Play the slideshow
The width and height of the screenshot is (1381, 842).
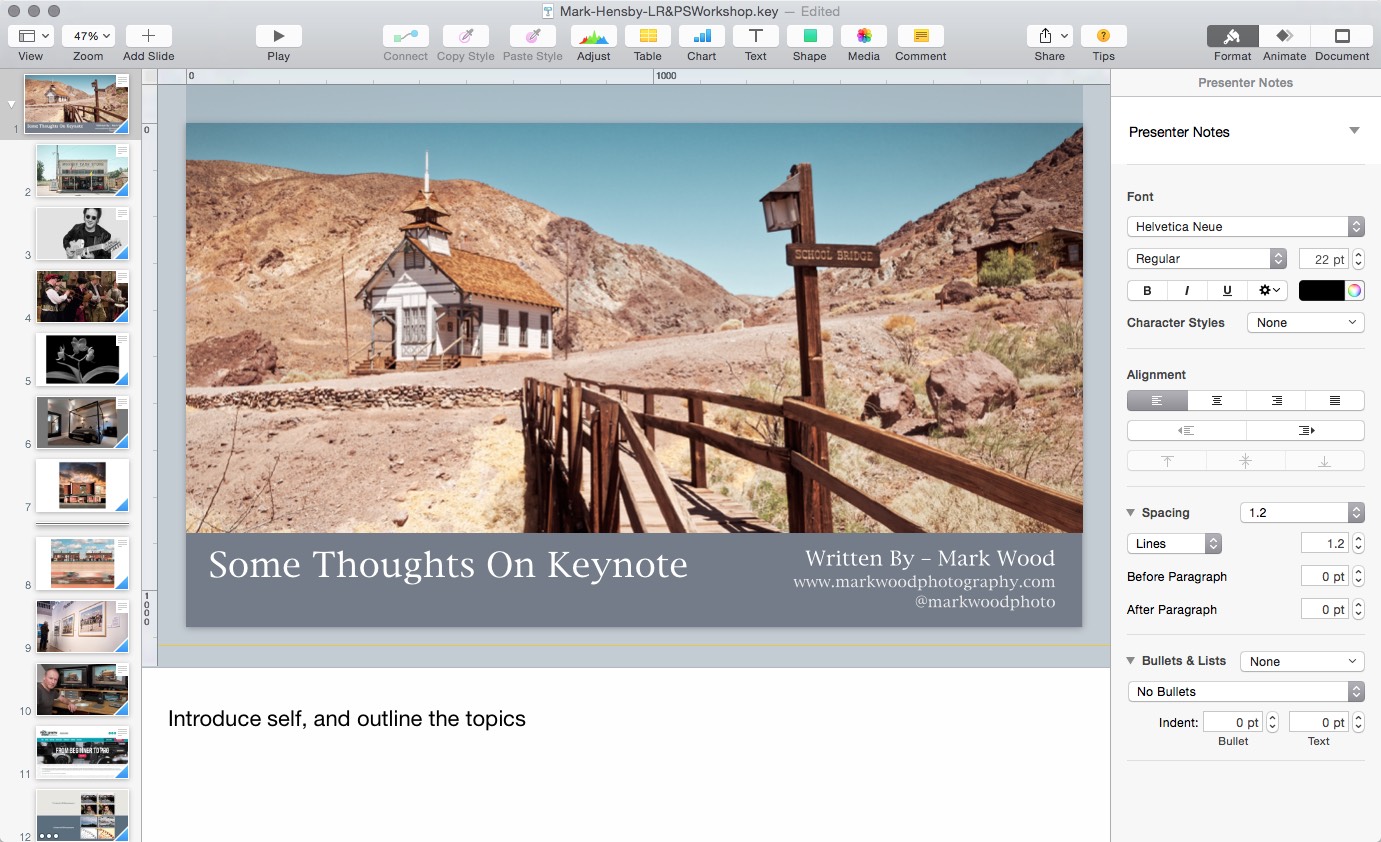[278, 36]
